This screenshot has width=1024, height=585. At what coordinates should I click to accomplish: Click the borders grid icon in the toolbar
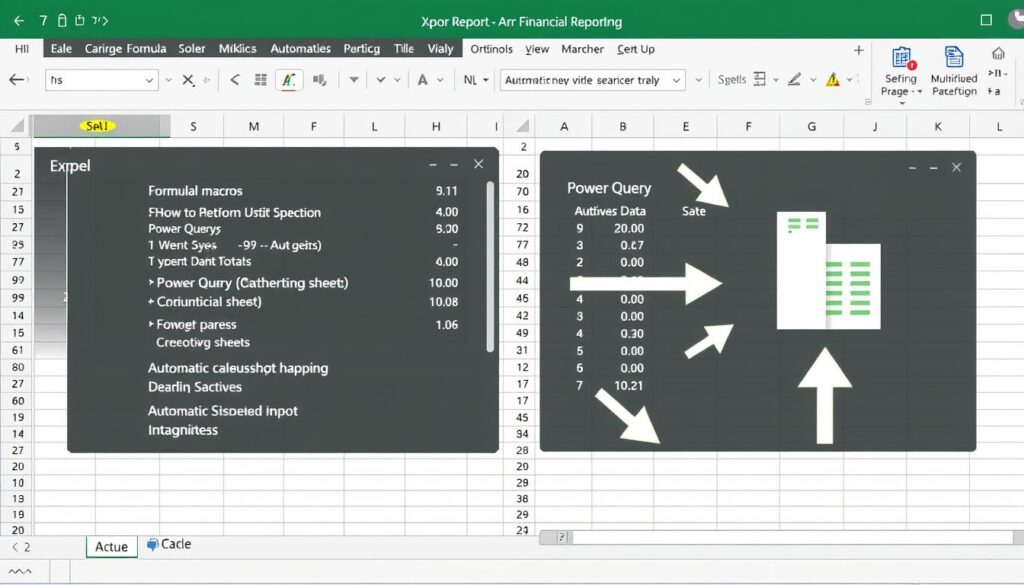click(x=260, y=79)
